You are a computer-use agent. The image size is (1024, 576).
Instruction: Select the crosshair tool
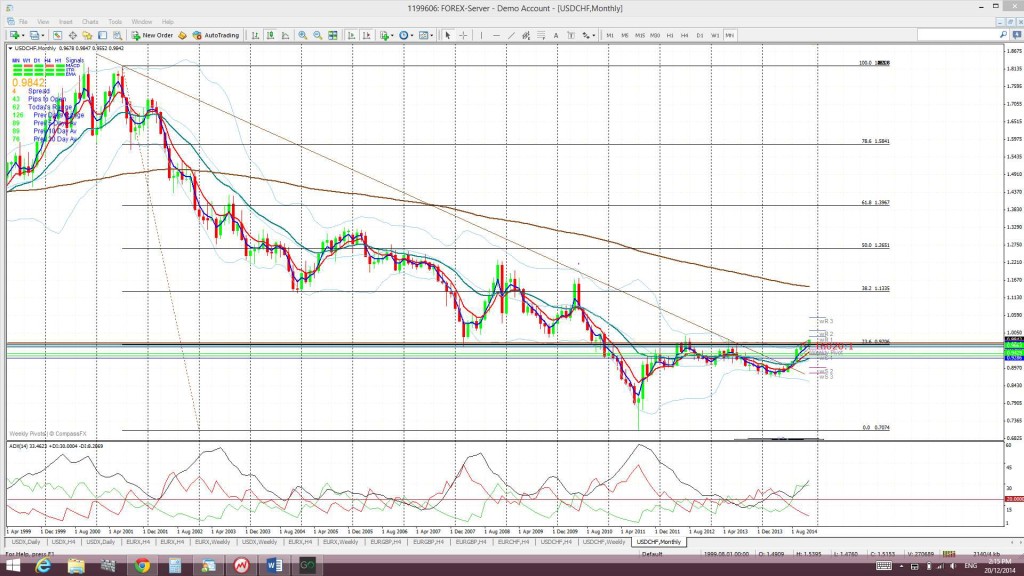463,35
